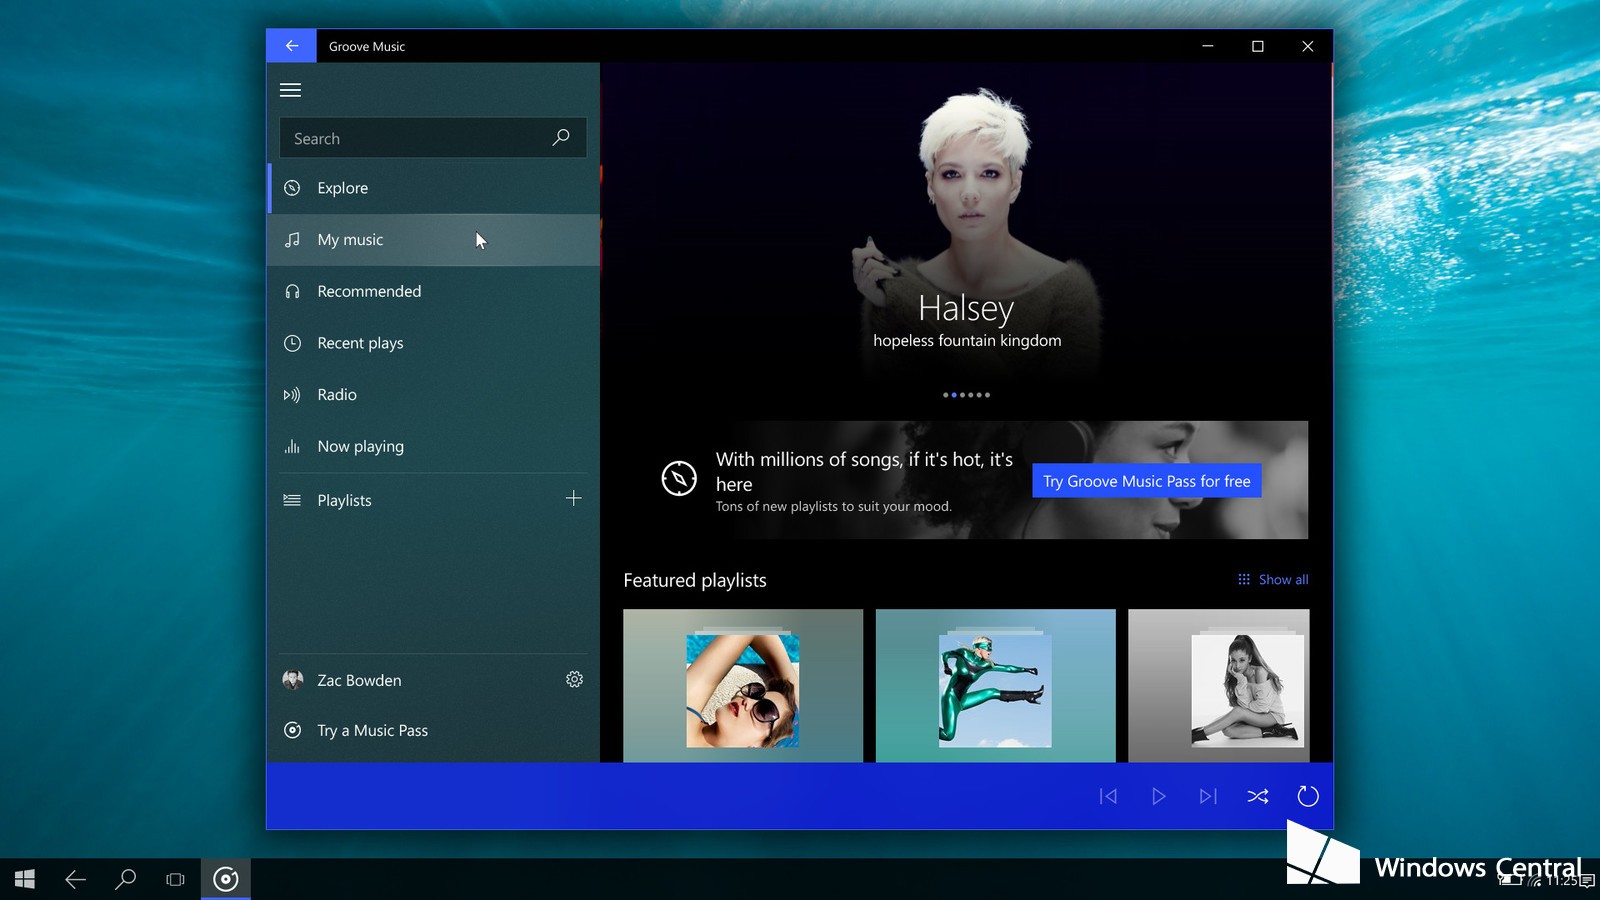The image size is (1600, 900).
Task: Add new playlist with plus icon
Action: [x=573, y=498]
